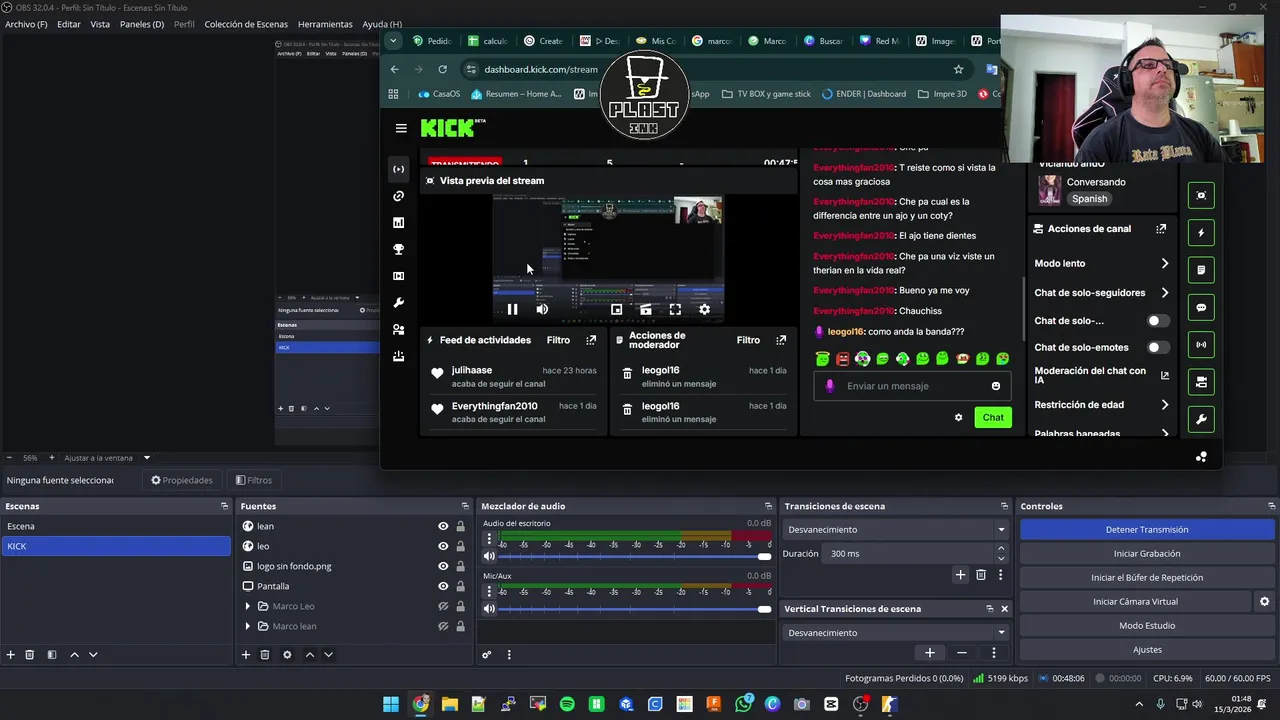This screenshot has height=720, width=1280.
Task: Open audio mixer menu dots at bottom
Action: pyautogui.click(x=509, y=655)
